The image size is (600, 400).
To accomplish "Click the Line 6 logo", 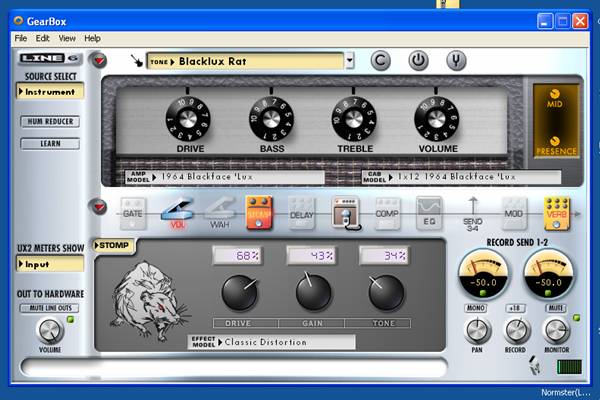I will tap(50, 58).
